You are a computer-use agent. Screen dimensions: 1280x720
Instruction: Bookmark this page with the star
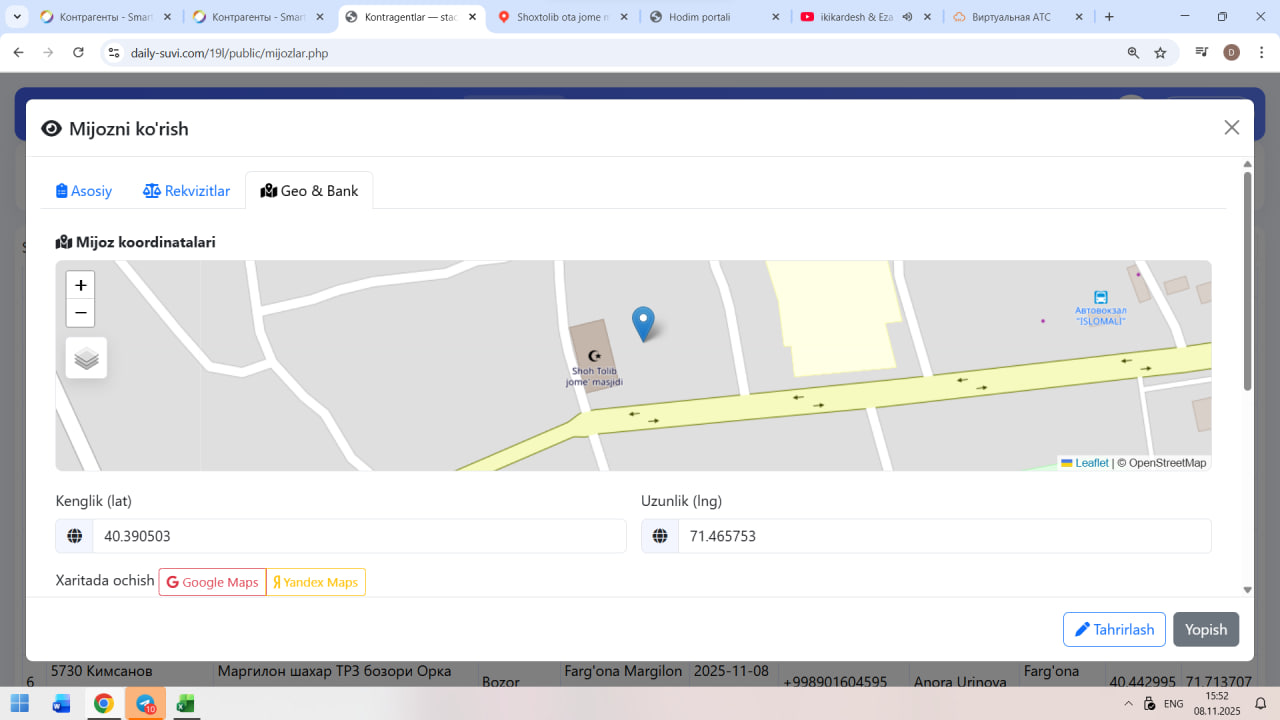coord(1160,53)
